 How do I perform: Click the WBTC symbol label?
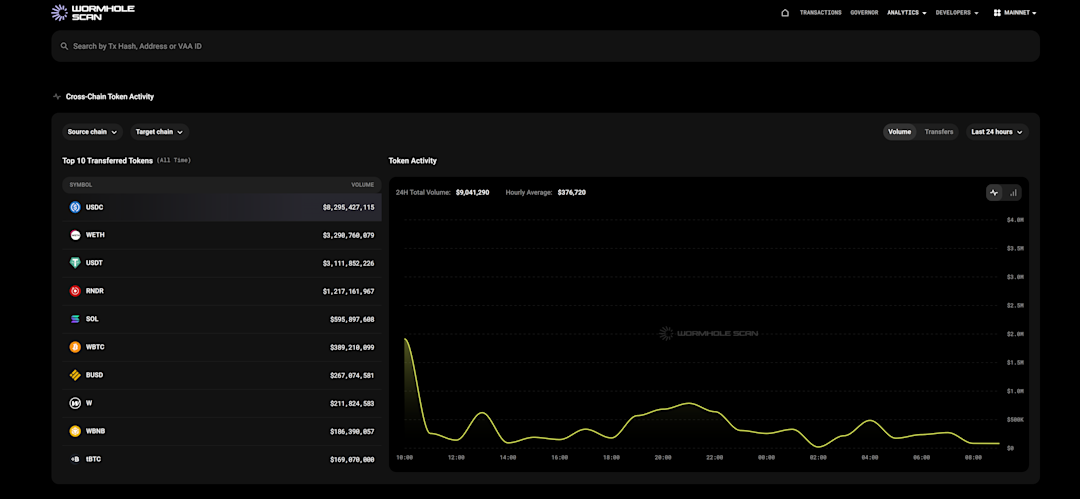coord(95,347)
